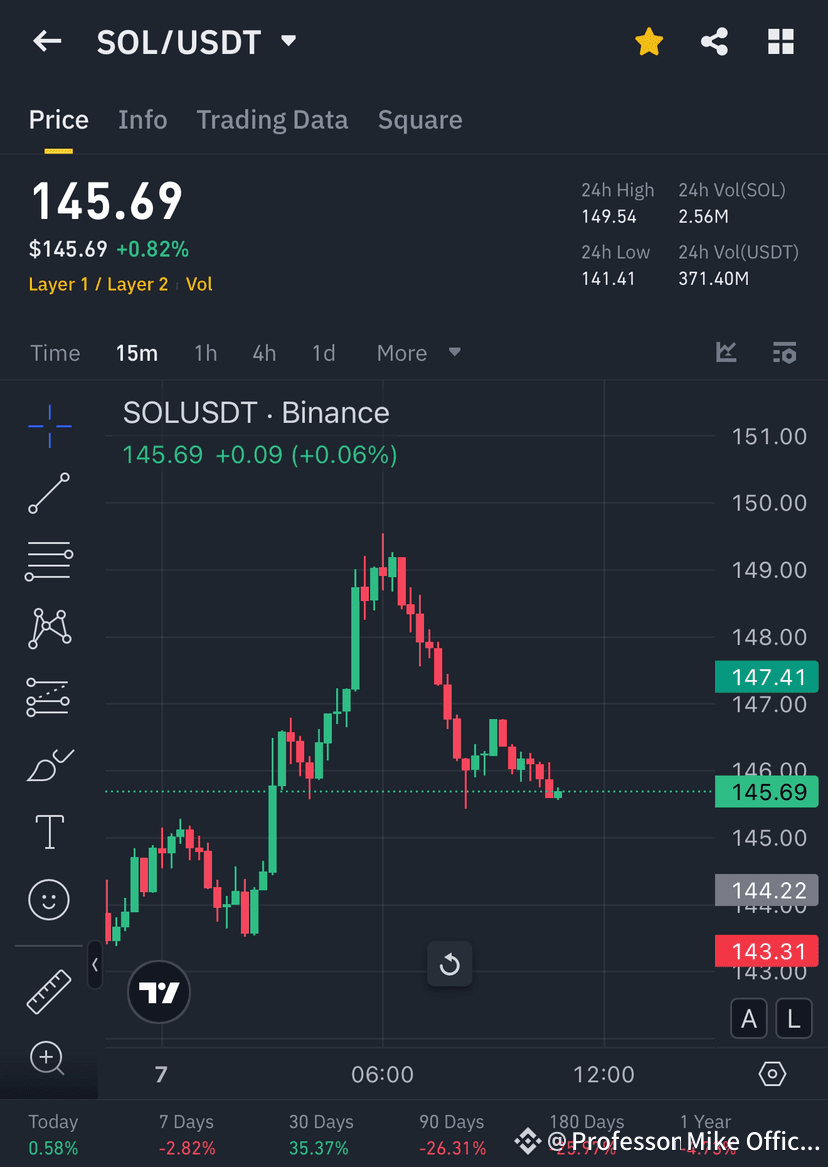The width and height of the screenshot is (828, 1167).
Task: Reset the chart view with refresh button
Action: (x=449, y=963)
